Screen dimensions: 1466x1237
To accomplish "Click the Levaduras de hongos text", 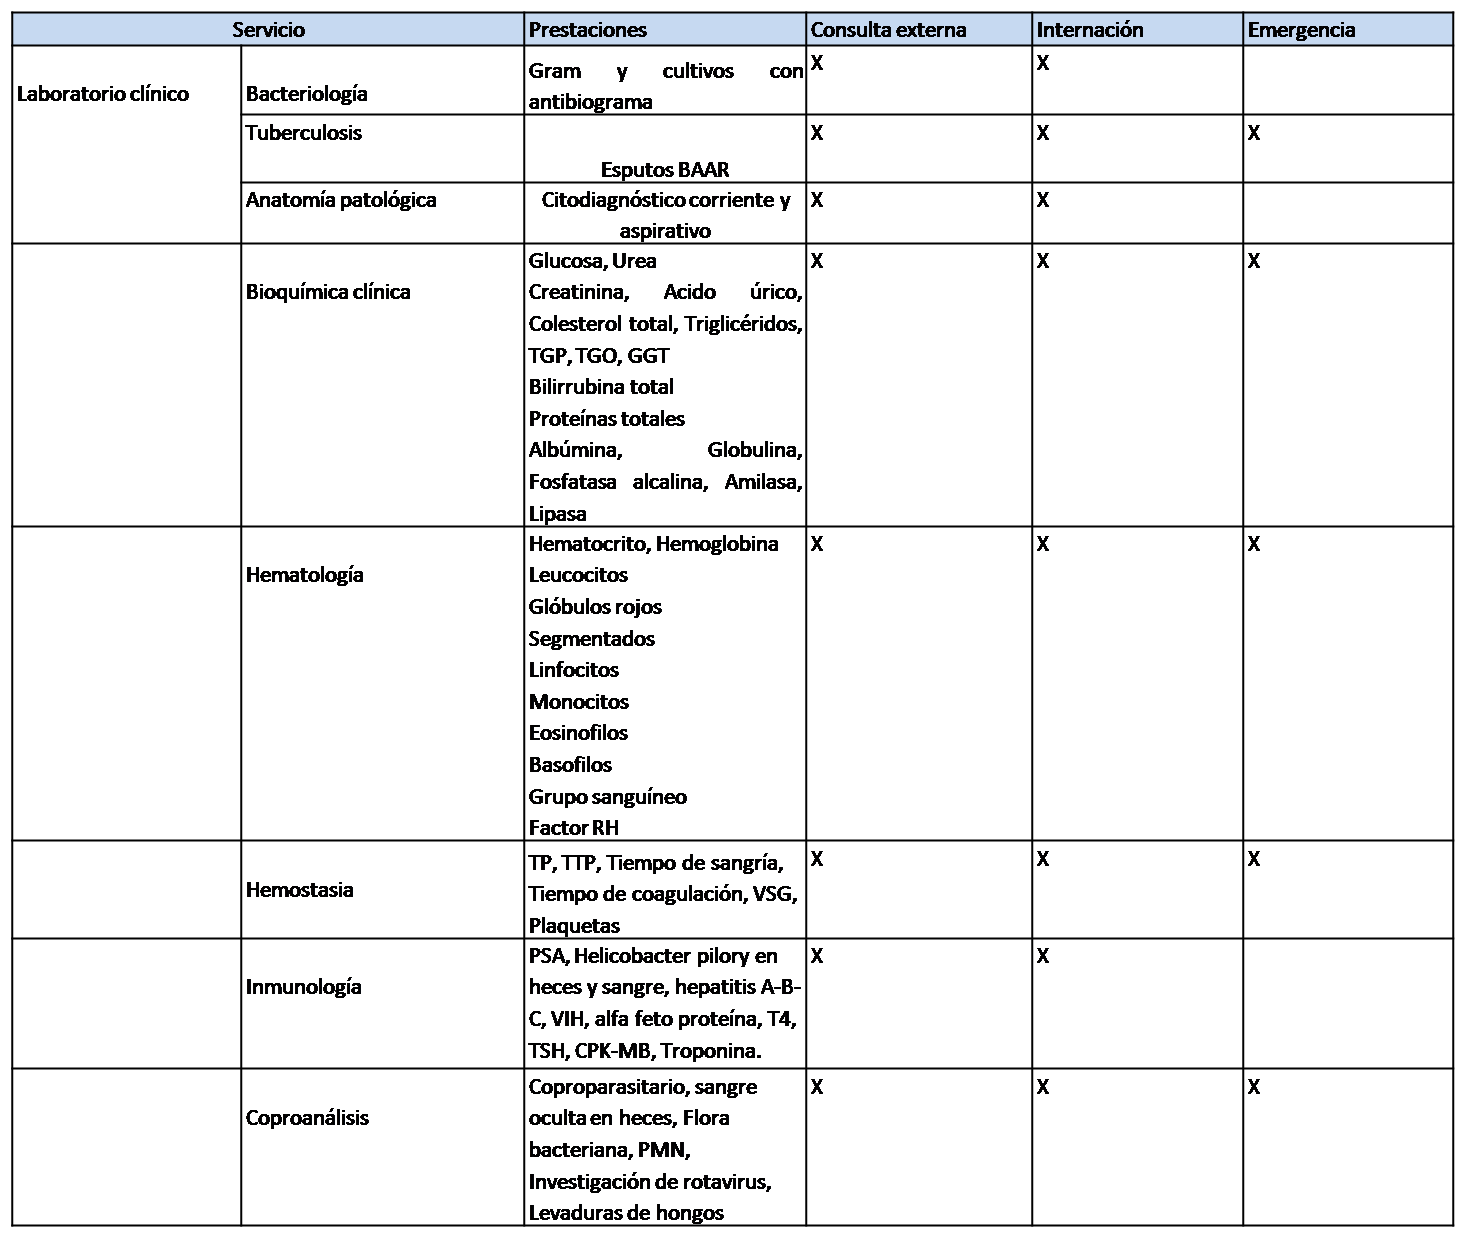I will (x=625, y=1213).
